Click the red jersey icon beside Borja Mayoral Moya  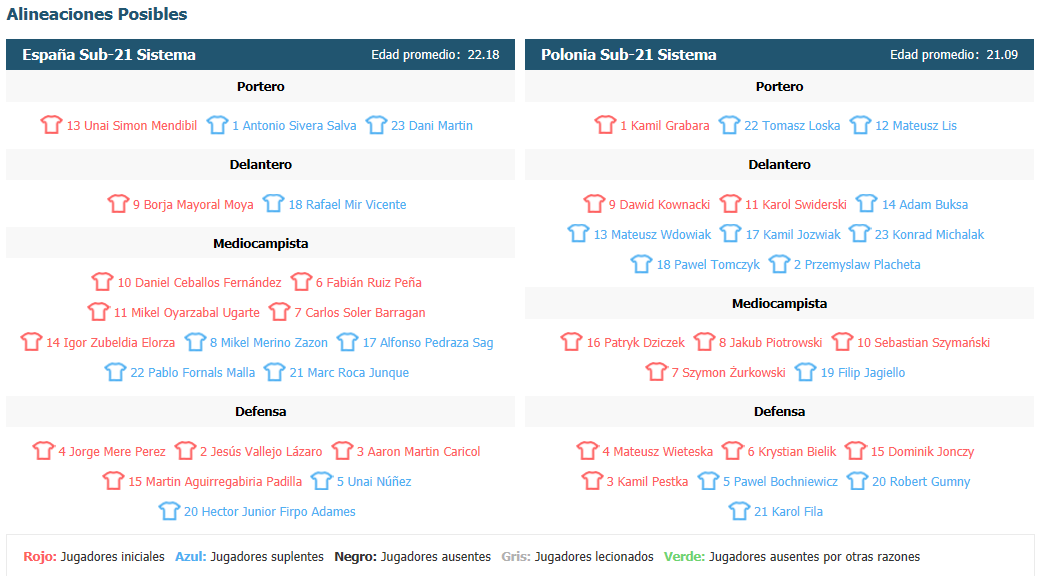(x=118, y=203)
